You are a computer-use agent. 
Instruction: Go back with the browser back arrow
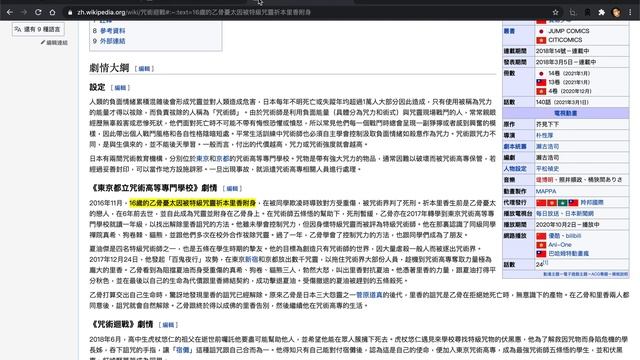[x=10, y=12]
